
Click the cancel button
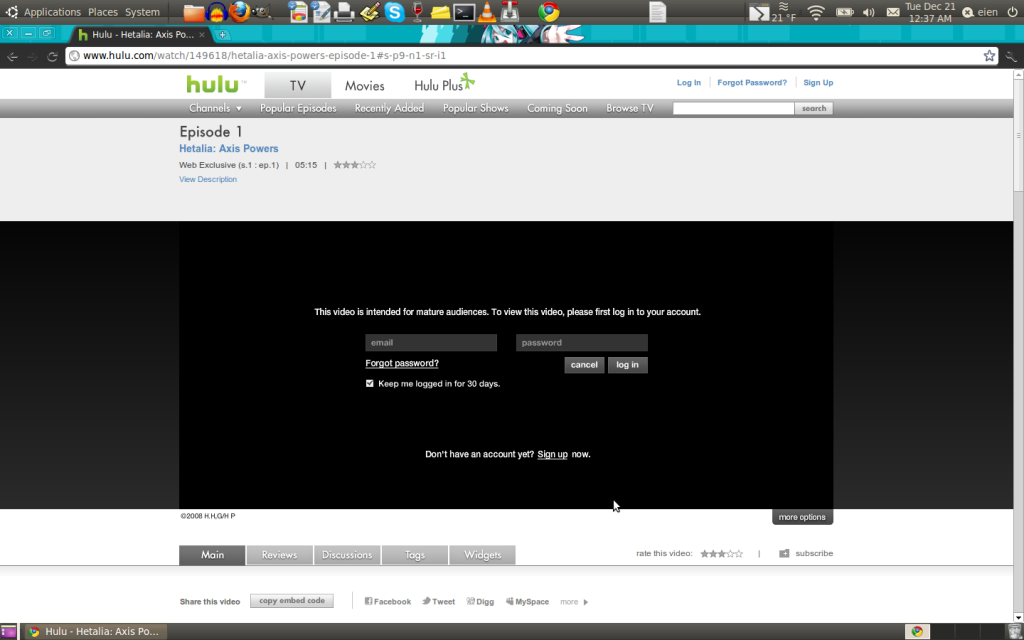click(584, 364)
